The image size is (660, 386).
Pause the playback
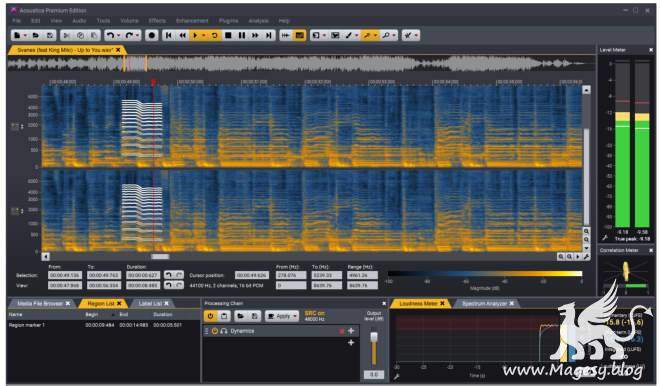coord(242,36)
